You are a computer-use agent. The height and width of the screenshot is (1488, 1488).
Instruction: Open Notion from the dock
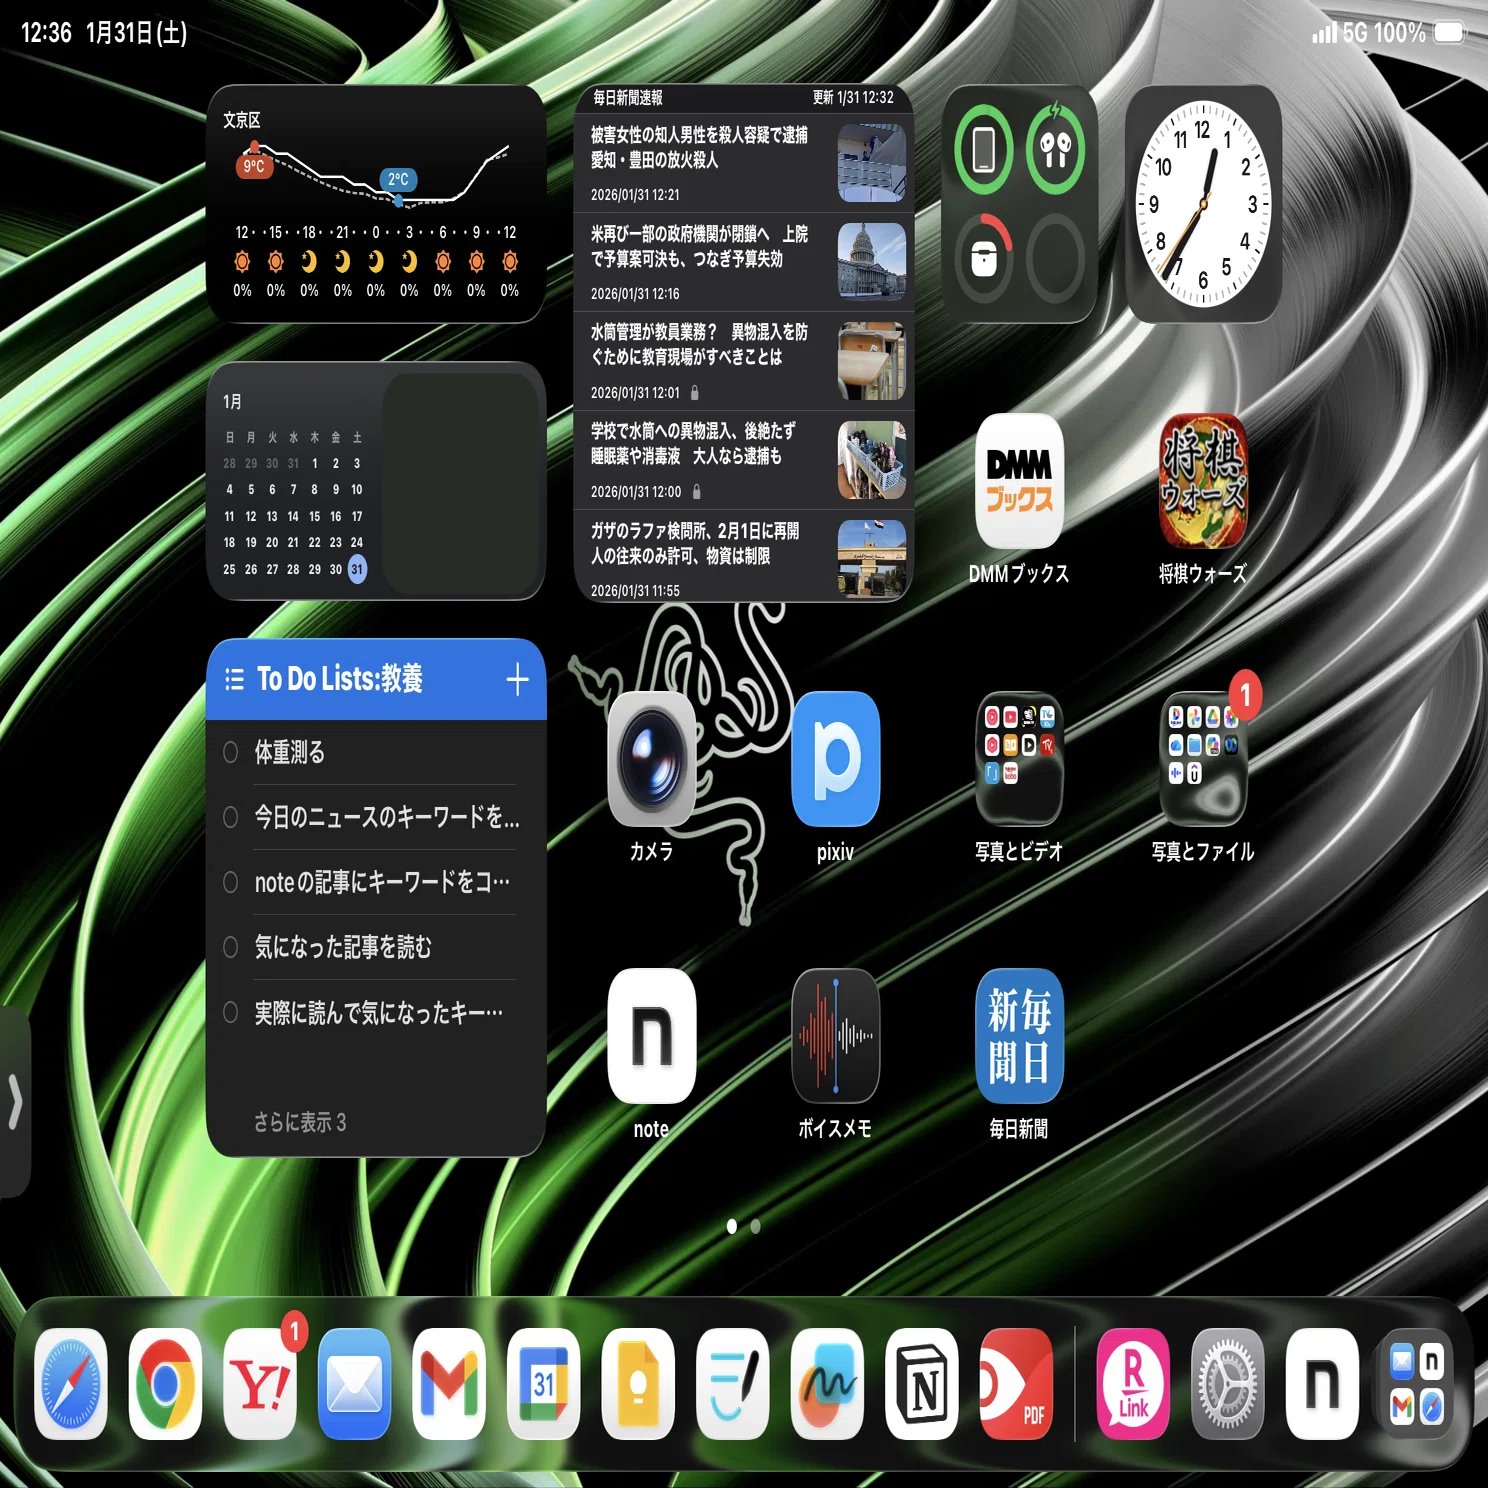[x=921, y=1384]
